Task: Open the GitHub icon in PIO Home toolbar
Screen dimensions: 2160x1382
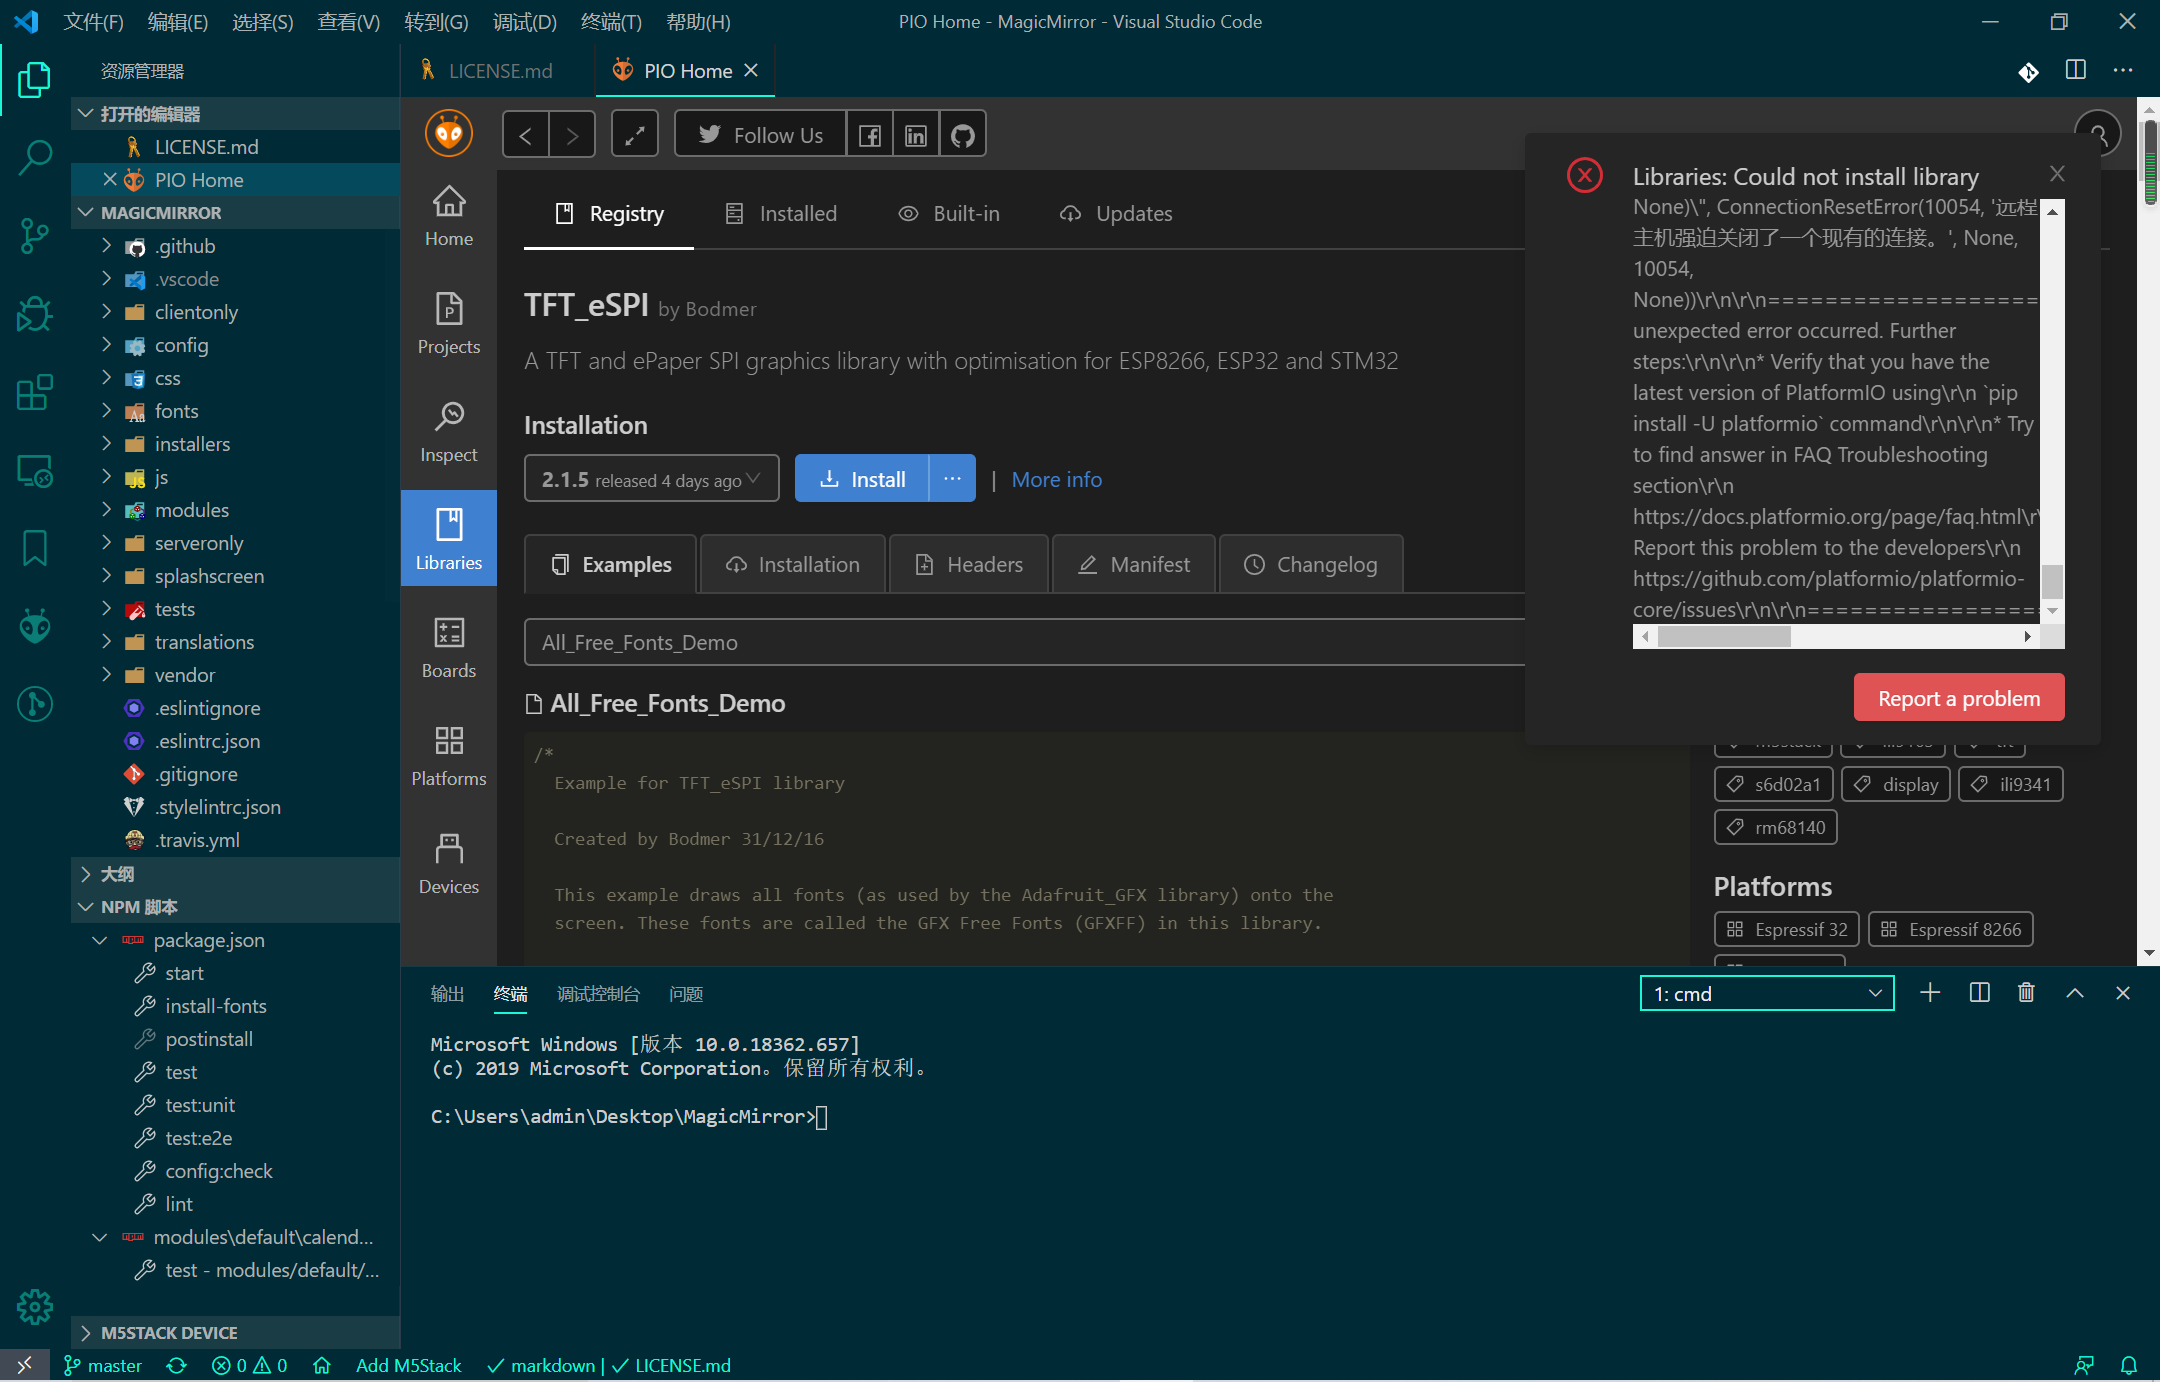Action: tap(962, 133)
